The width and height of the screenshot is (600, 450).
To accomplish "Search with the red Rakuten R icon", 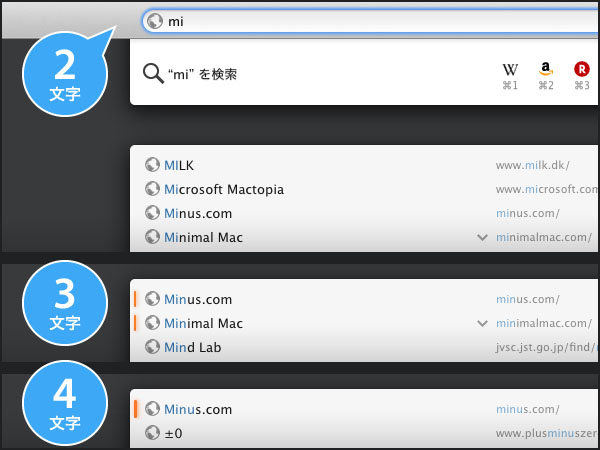I will pos(581,70).
